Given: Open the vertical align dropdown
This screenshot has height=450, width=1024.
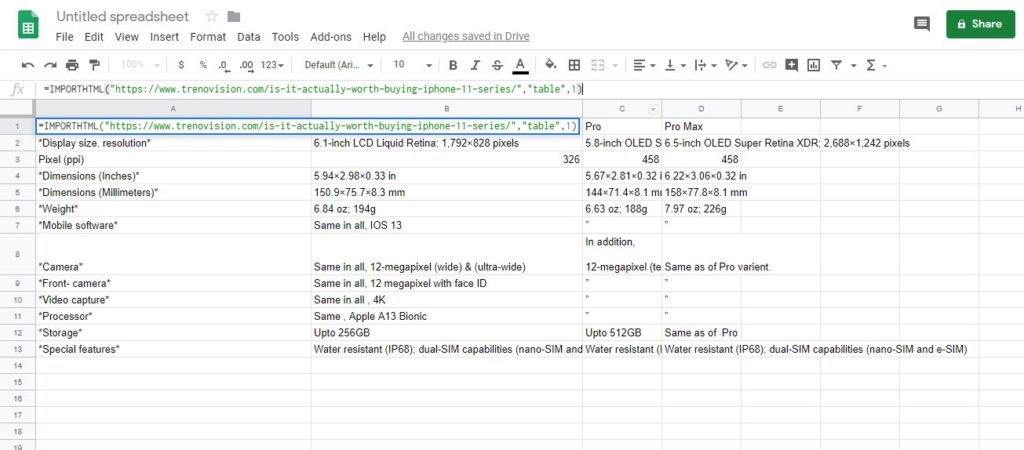Looking at the screenshot, I should tap(674, 65).
